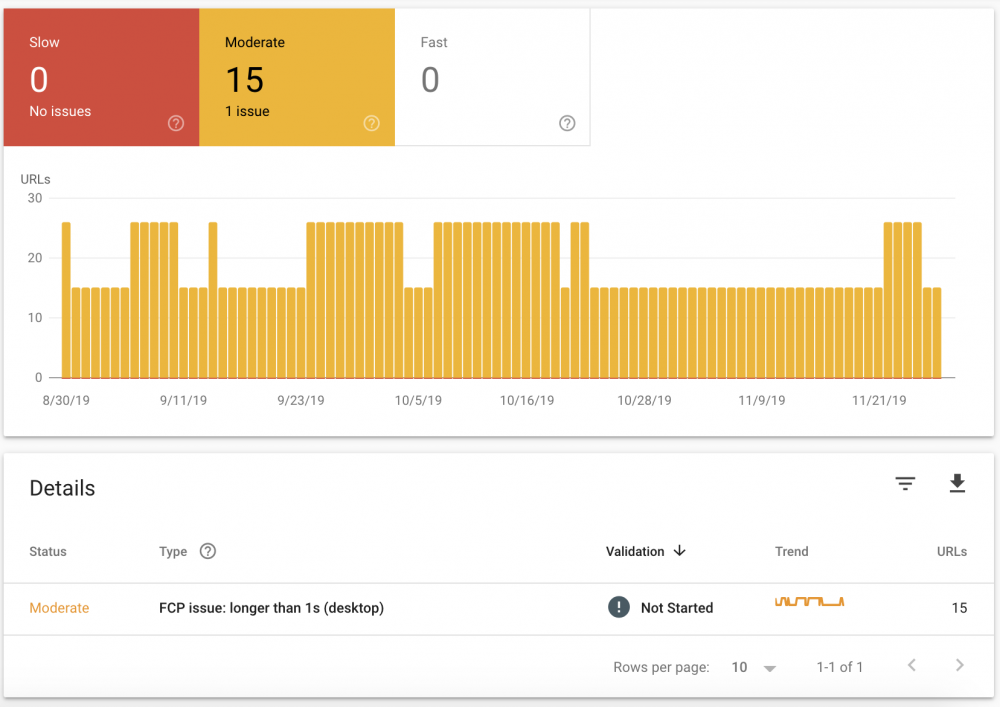The image size is (1000, 707).
Task: Click help icon next to Type column
Action: 208,551
